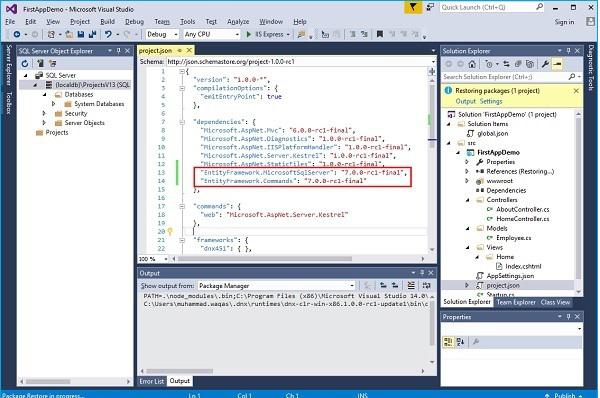
Task: Click the Show All Files icon in Solution Explorer
Action: coord(530,64)
